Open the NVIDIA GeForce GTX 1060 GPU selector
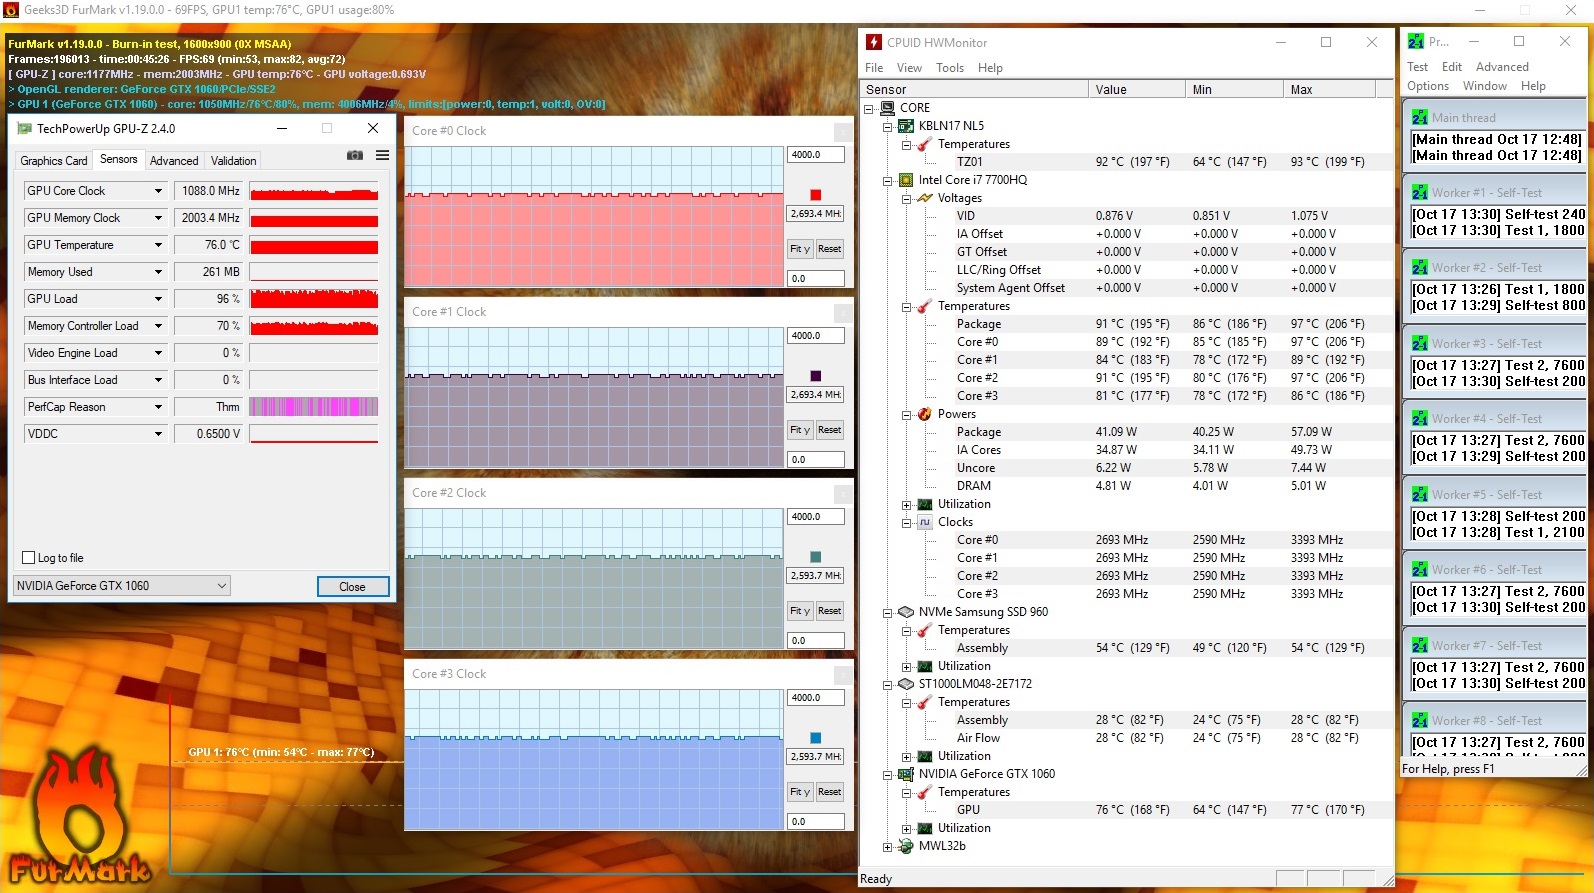The width and height of the screenshot is (1594, 893). point(122,586)
